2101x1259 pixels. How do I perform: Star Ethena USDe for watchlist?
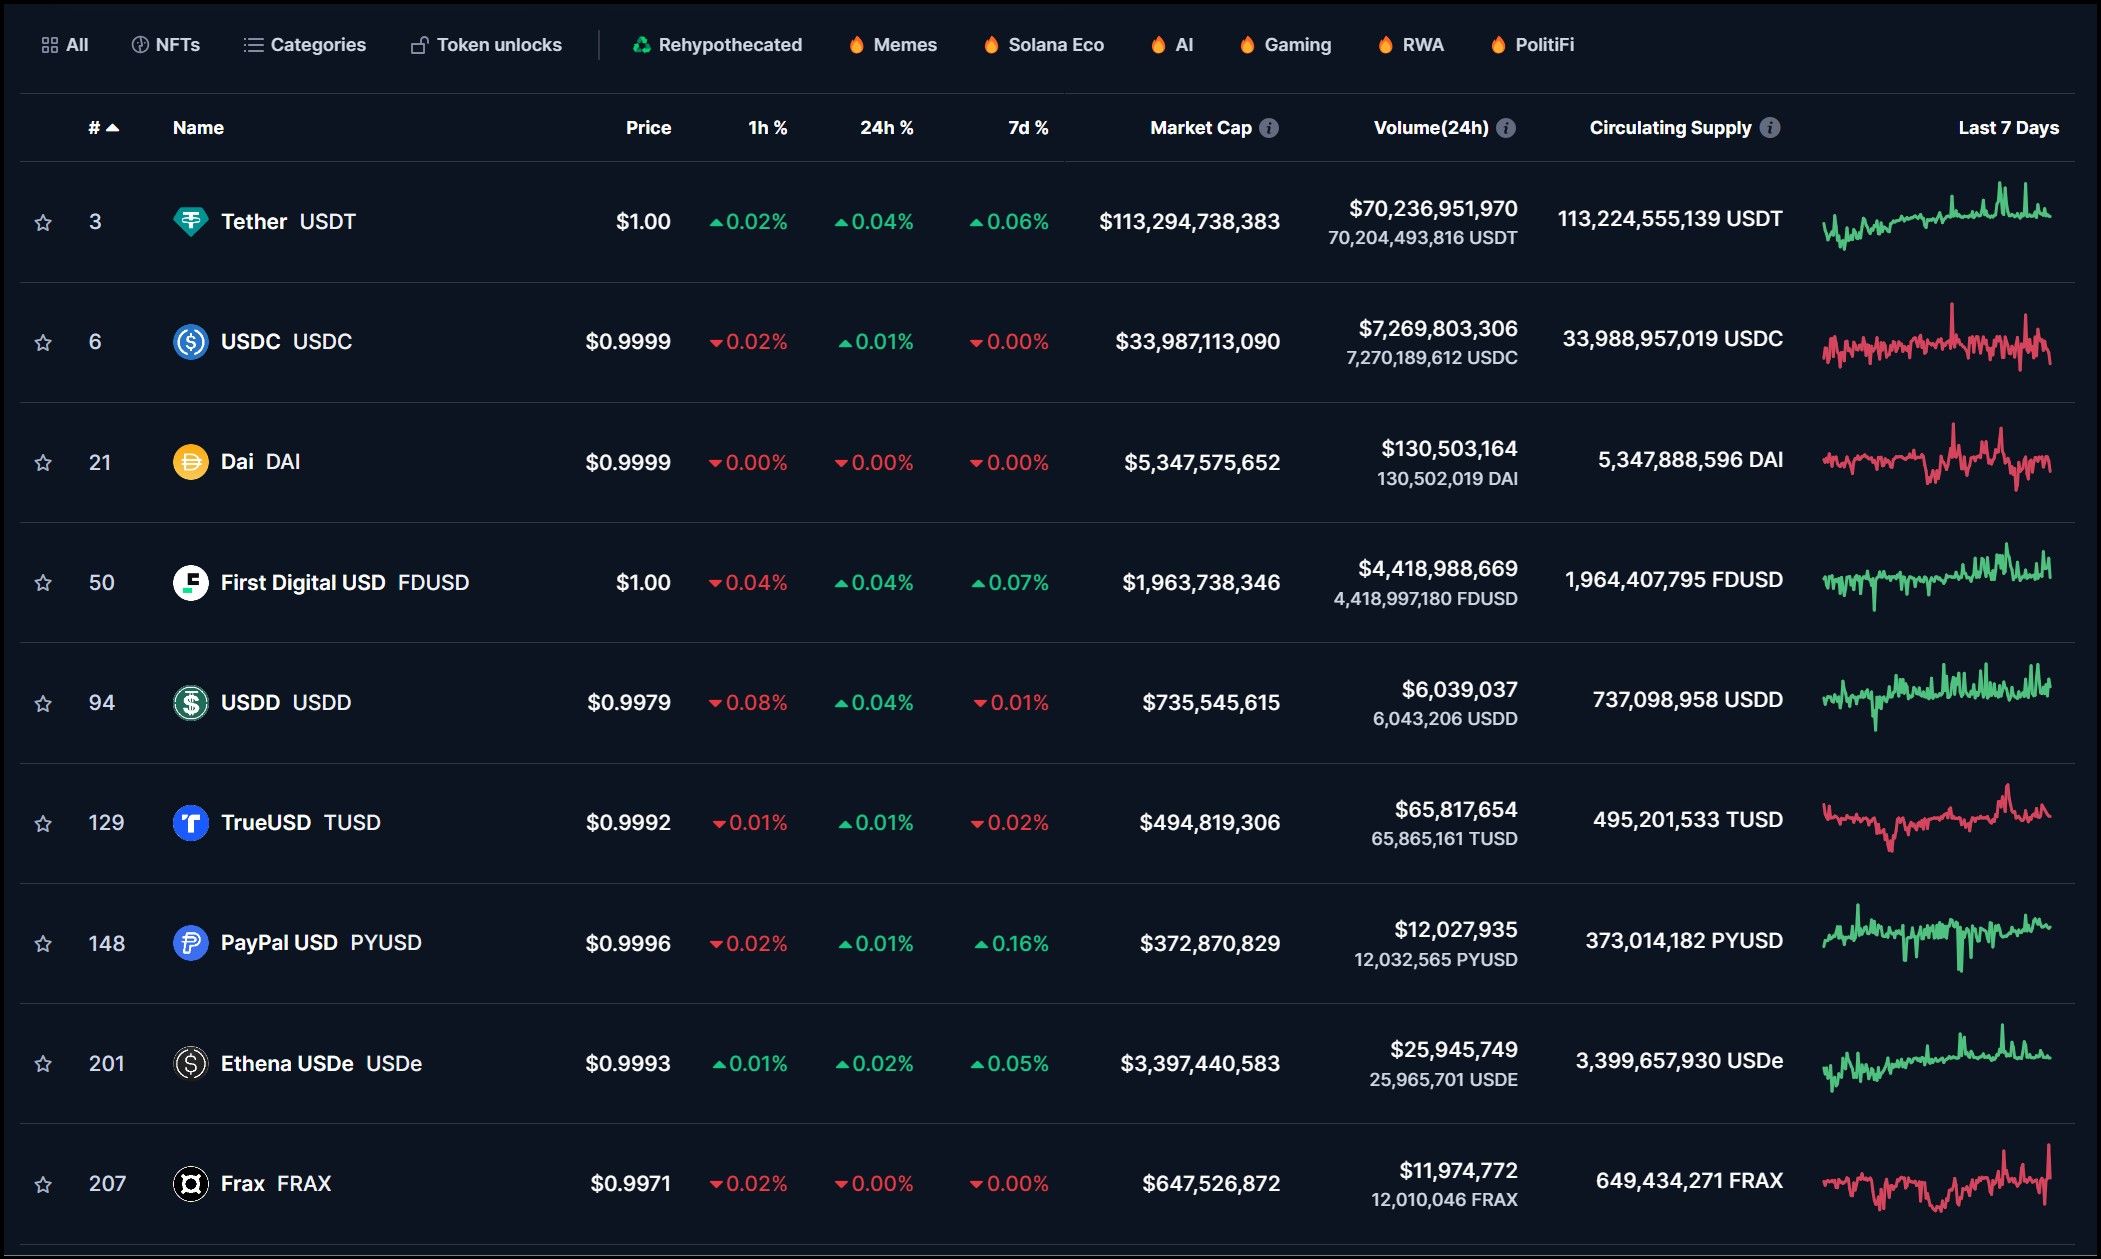43,1064
